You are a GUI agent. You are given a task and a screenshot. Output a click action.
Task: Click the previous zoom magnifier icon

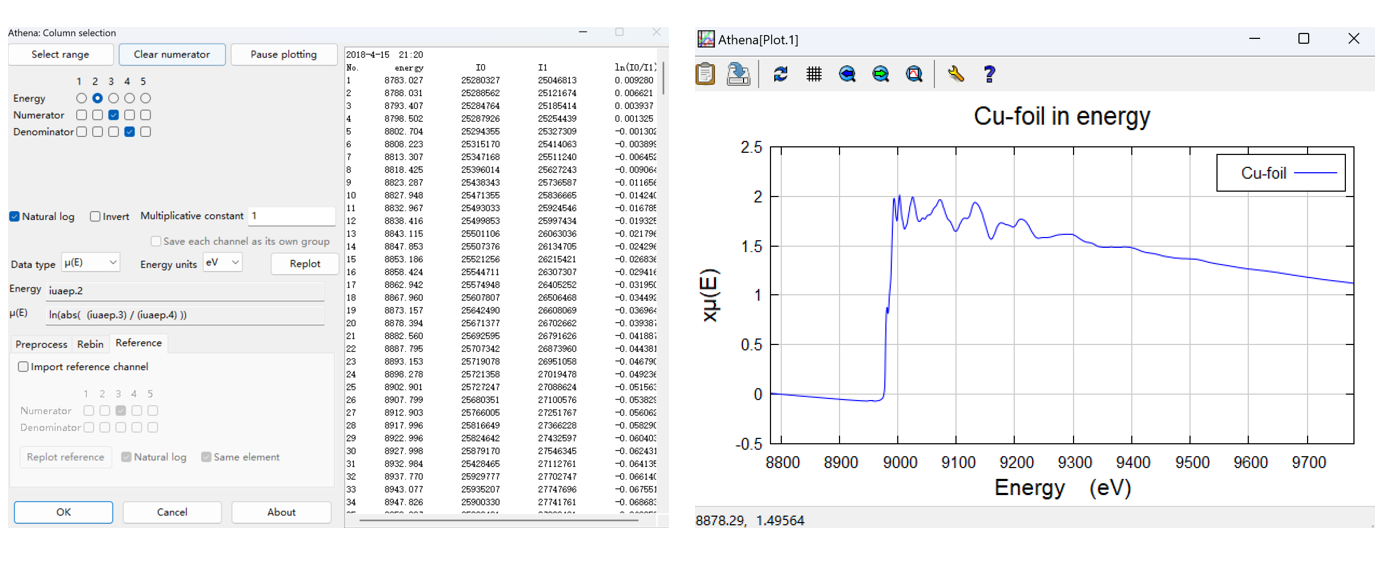(x=847, y=74)
